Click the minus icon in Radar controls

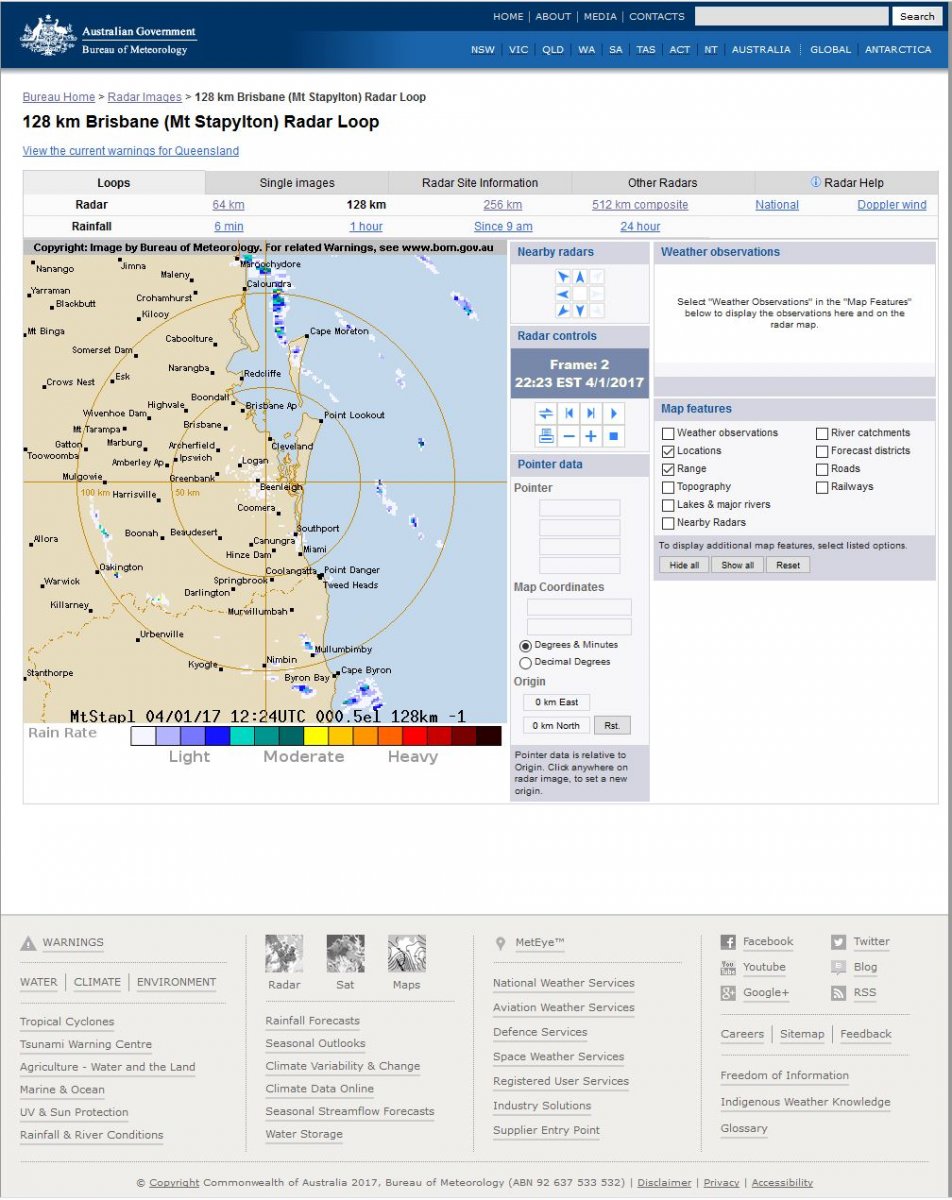(x=568, y=436)
